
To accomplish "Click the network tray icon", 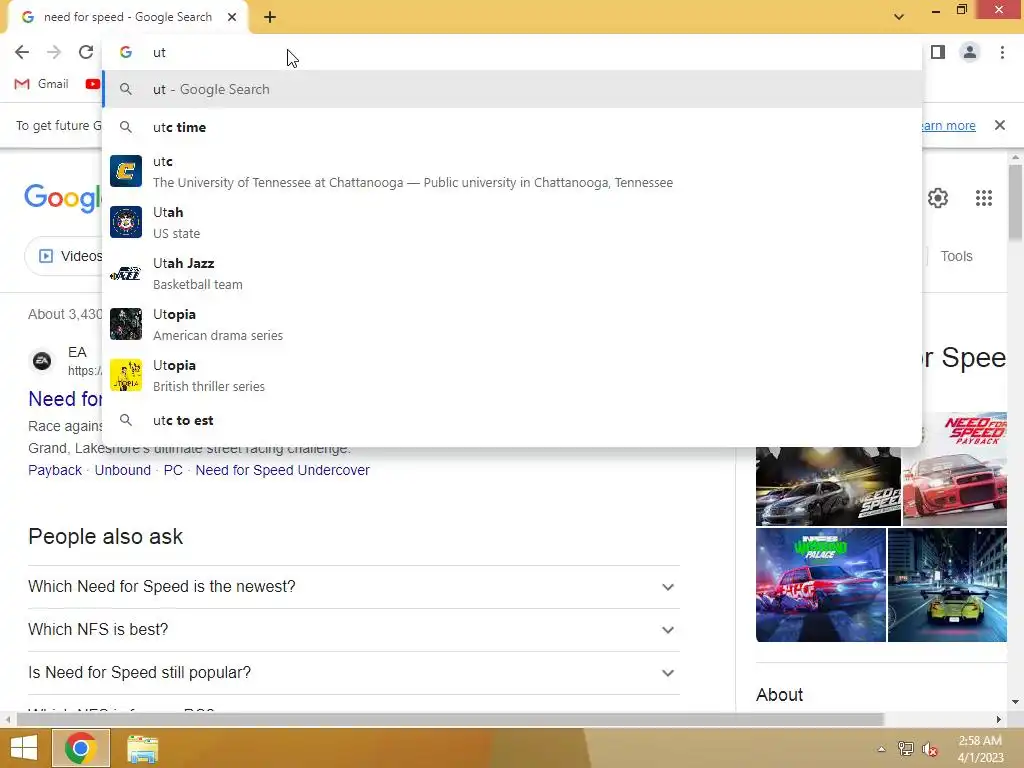I will (905, 749).
